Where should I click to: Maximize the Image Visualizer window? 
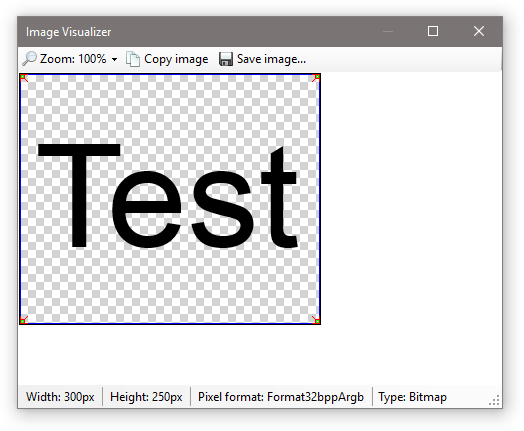433,31
